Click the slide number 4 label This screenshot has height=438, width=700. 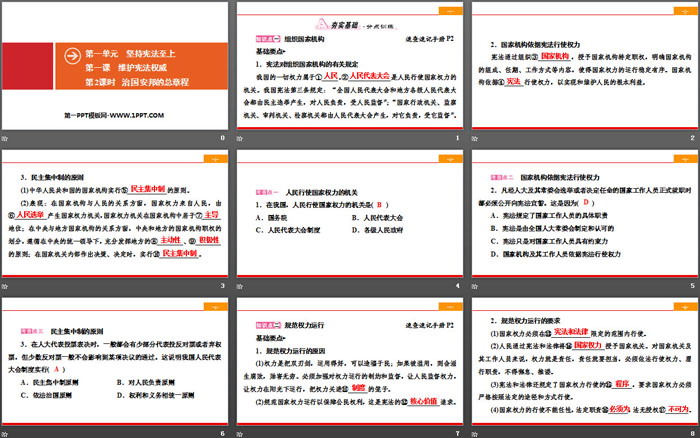(458, 286)
